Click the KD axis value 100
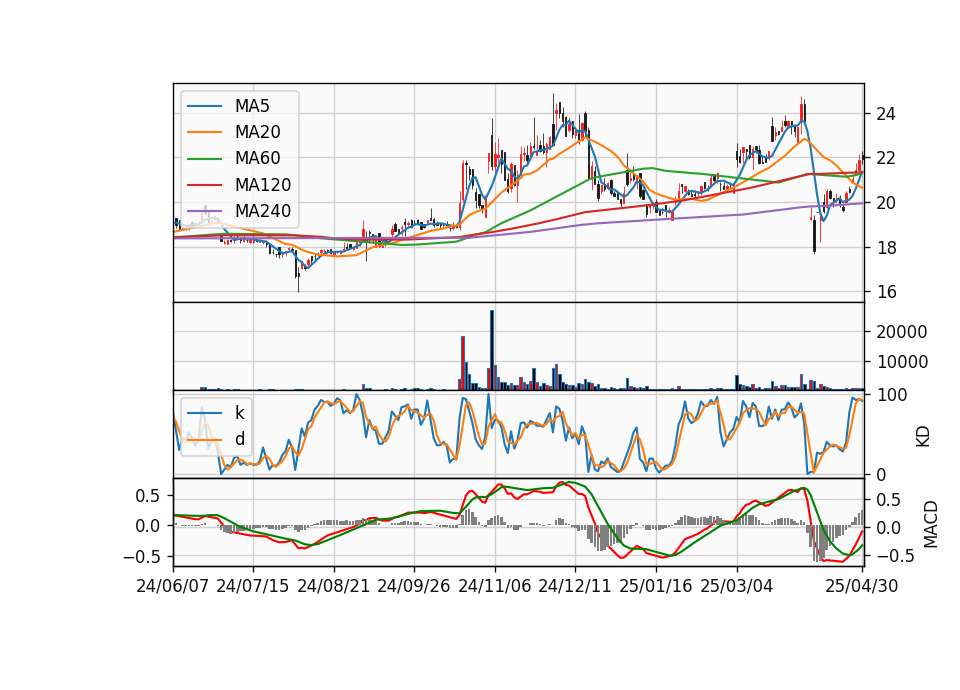 (x=892, y=396)
